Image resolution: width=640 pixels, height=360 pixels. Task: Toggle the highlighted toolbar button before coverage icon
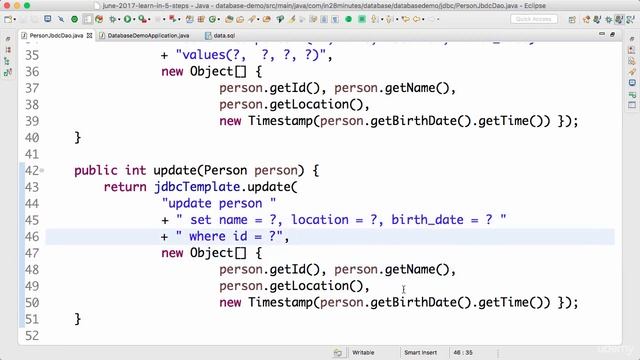click(x=87, y=19)
